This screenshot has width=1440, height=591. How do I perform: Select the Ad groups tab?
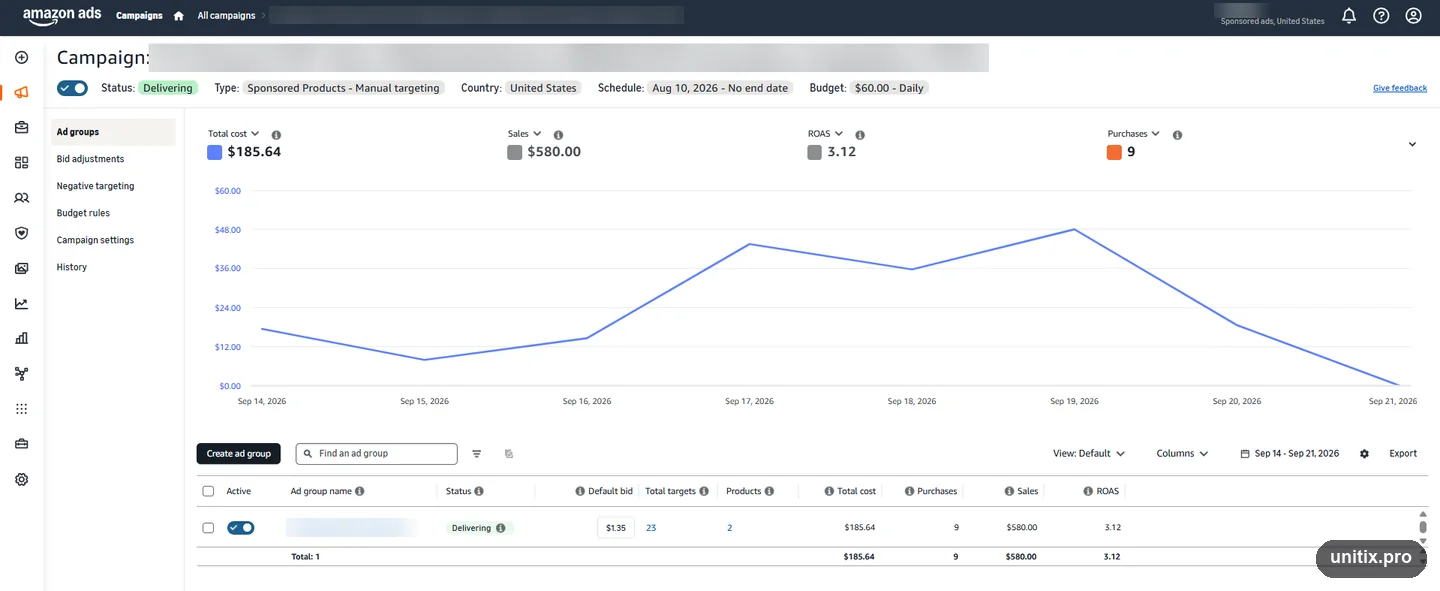pos(113,132)
